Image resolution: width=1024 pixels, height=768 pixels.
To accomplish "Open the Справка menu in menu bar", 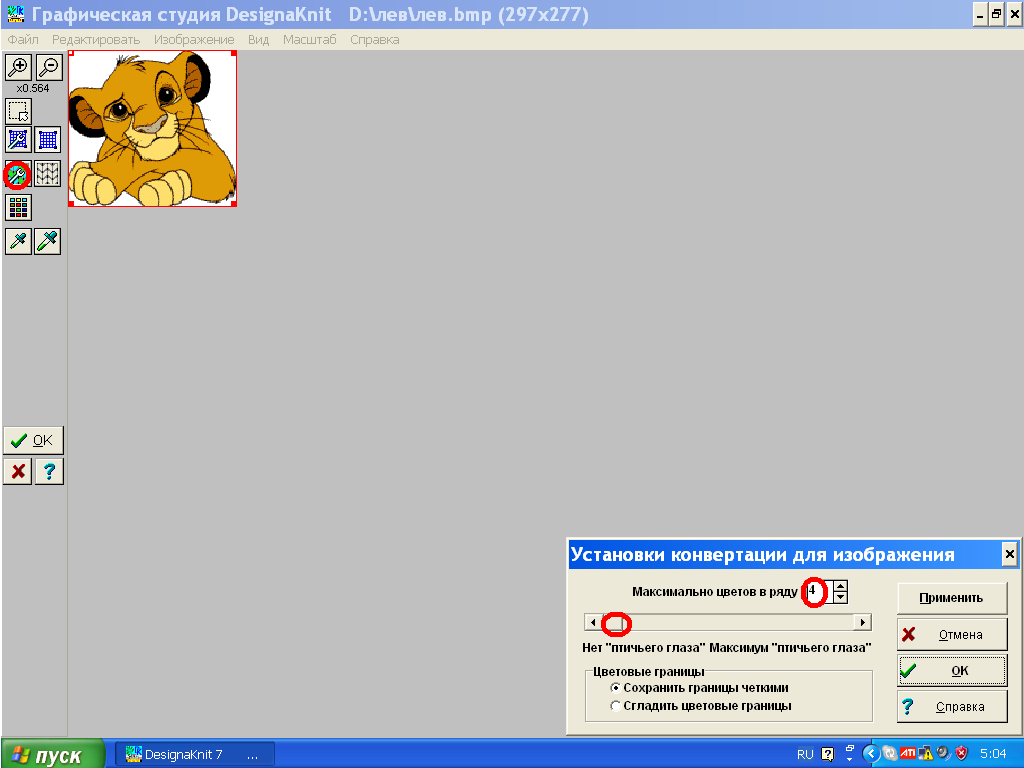I will coord(375,40).
